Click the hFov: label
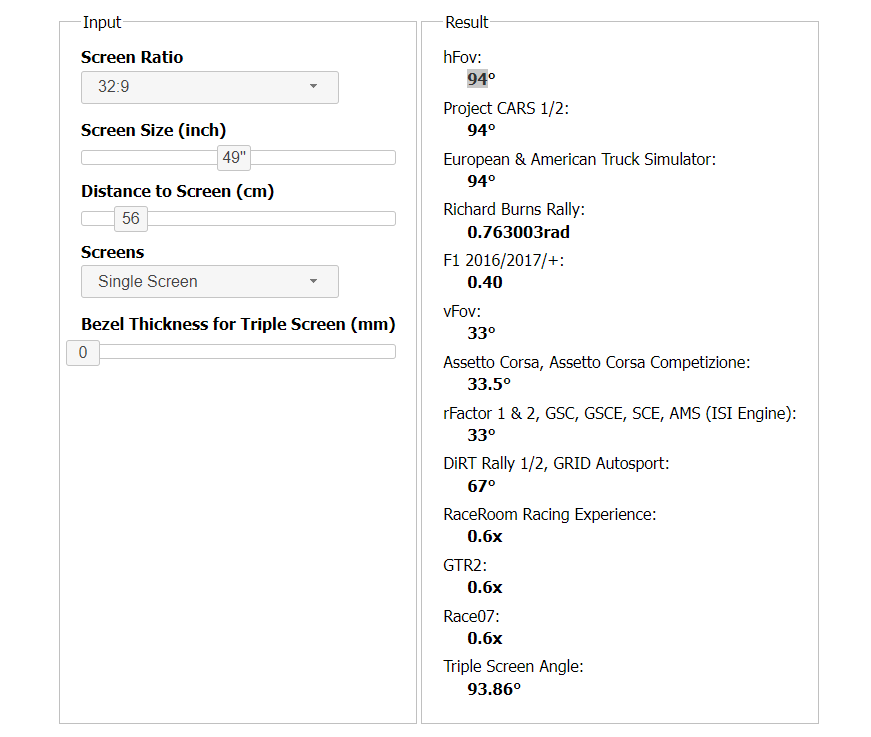Screen dimensions: 871x737 tap(462, 57)
